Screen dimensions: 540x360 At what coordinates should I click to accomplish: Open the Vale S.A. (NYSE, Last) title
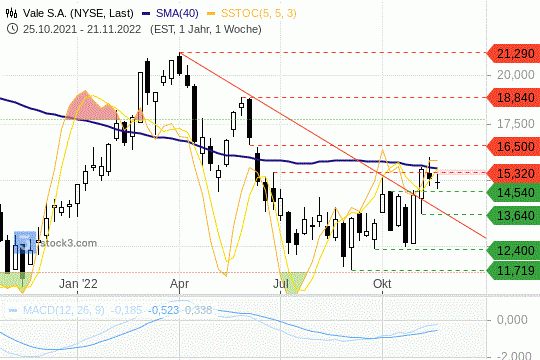[x=78, y=13]
